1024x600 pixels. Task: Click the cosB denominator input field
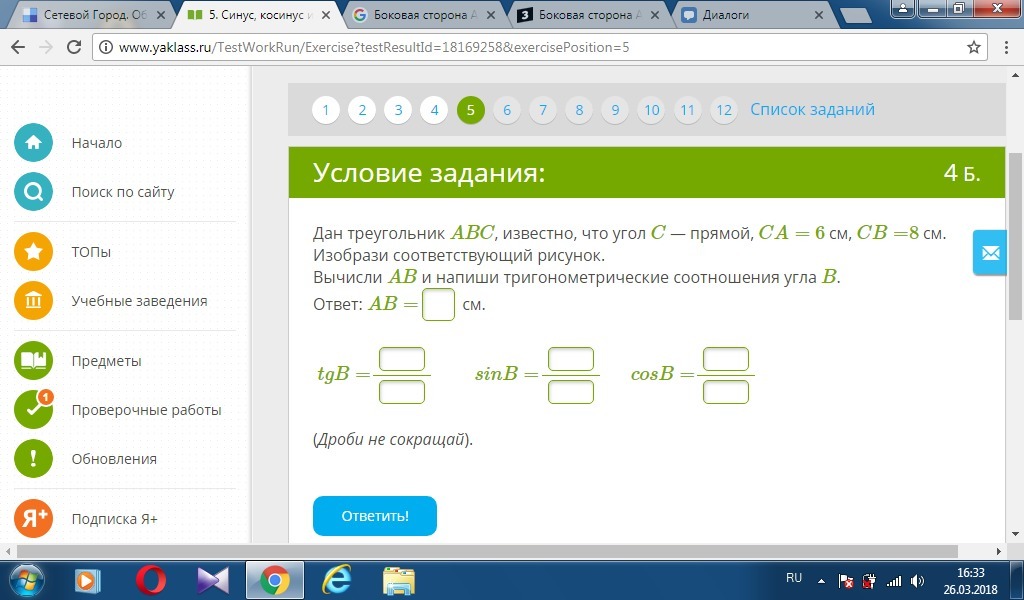pos(725,391)
